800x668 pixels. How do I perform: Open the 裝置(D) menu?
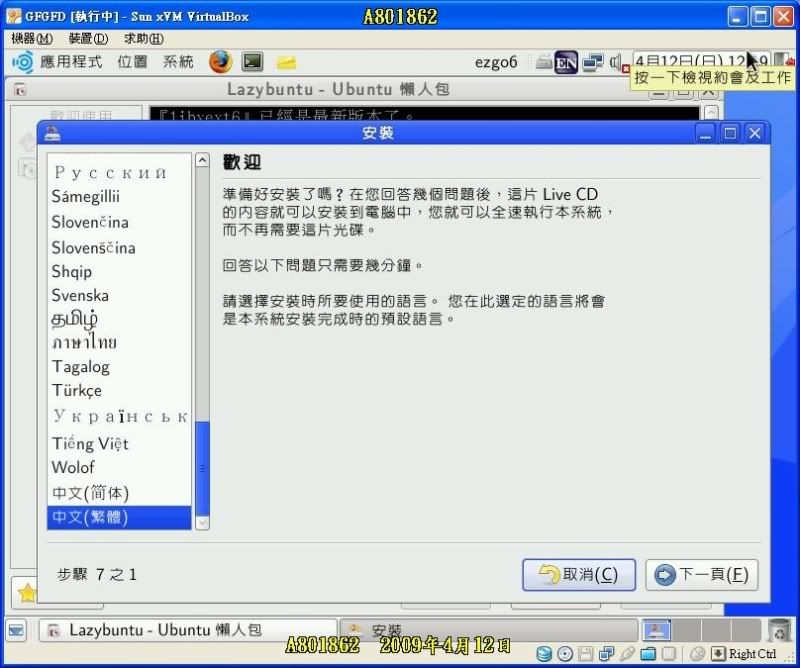pos(88,38)
